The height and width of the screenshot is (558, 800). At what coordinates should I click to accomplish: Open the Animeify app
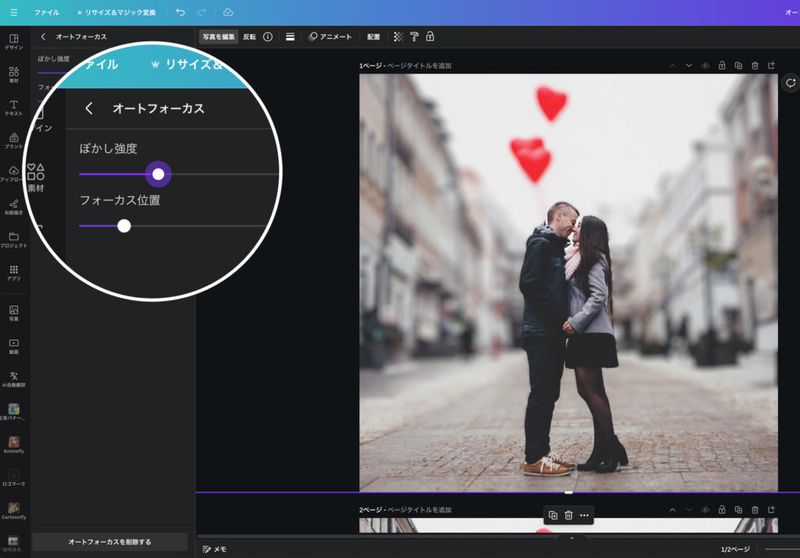click(x=14, y=445)
